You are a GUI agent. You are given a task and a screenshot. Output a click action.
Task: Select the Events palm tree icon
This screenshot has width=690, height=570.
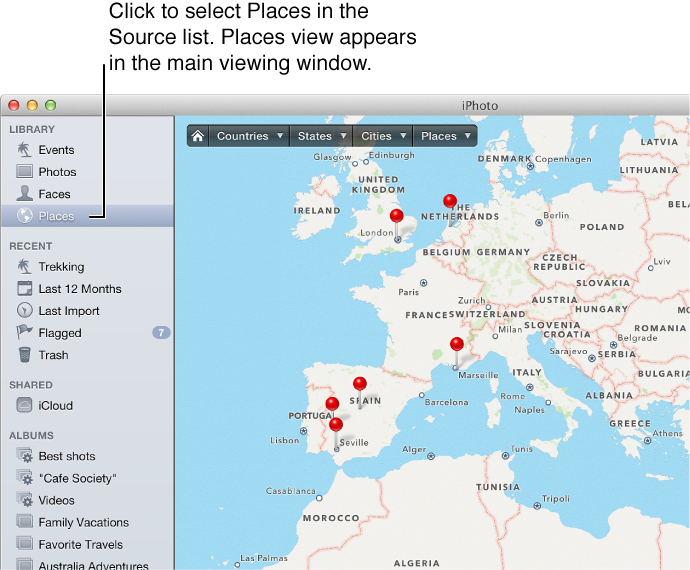click(x=24, y=150)
